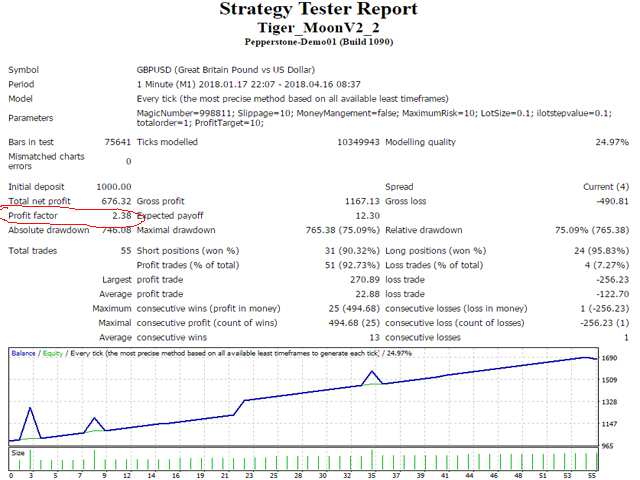Click the 1690 balance axis label
The image size is (640, 480).
608,357
